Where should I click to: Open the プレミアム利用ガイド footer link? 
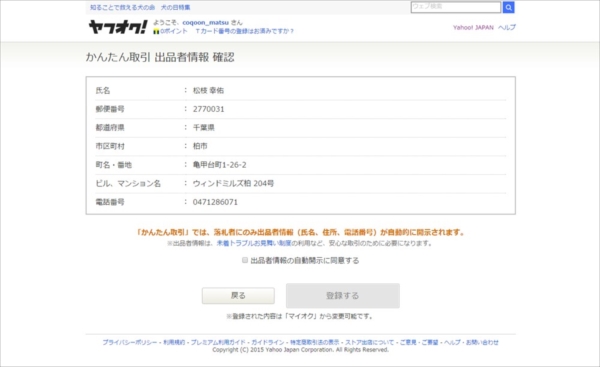[218, 342]
